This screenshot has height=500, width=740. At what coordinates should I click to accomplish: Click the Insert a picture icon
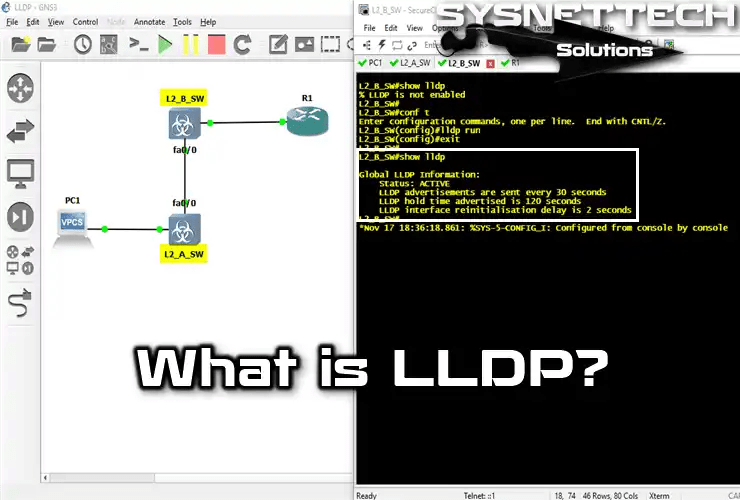[304, 45]
